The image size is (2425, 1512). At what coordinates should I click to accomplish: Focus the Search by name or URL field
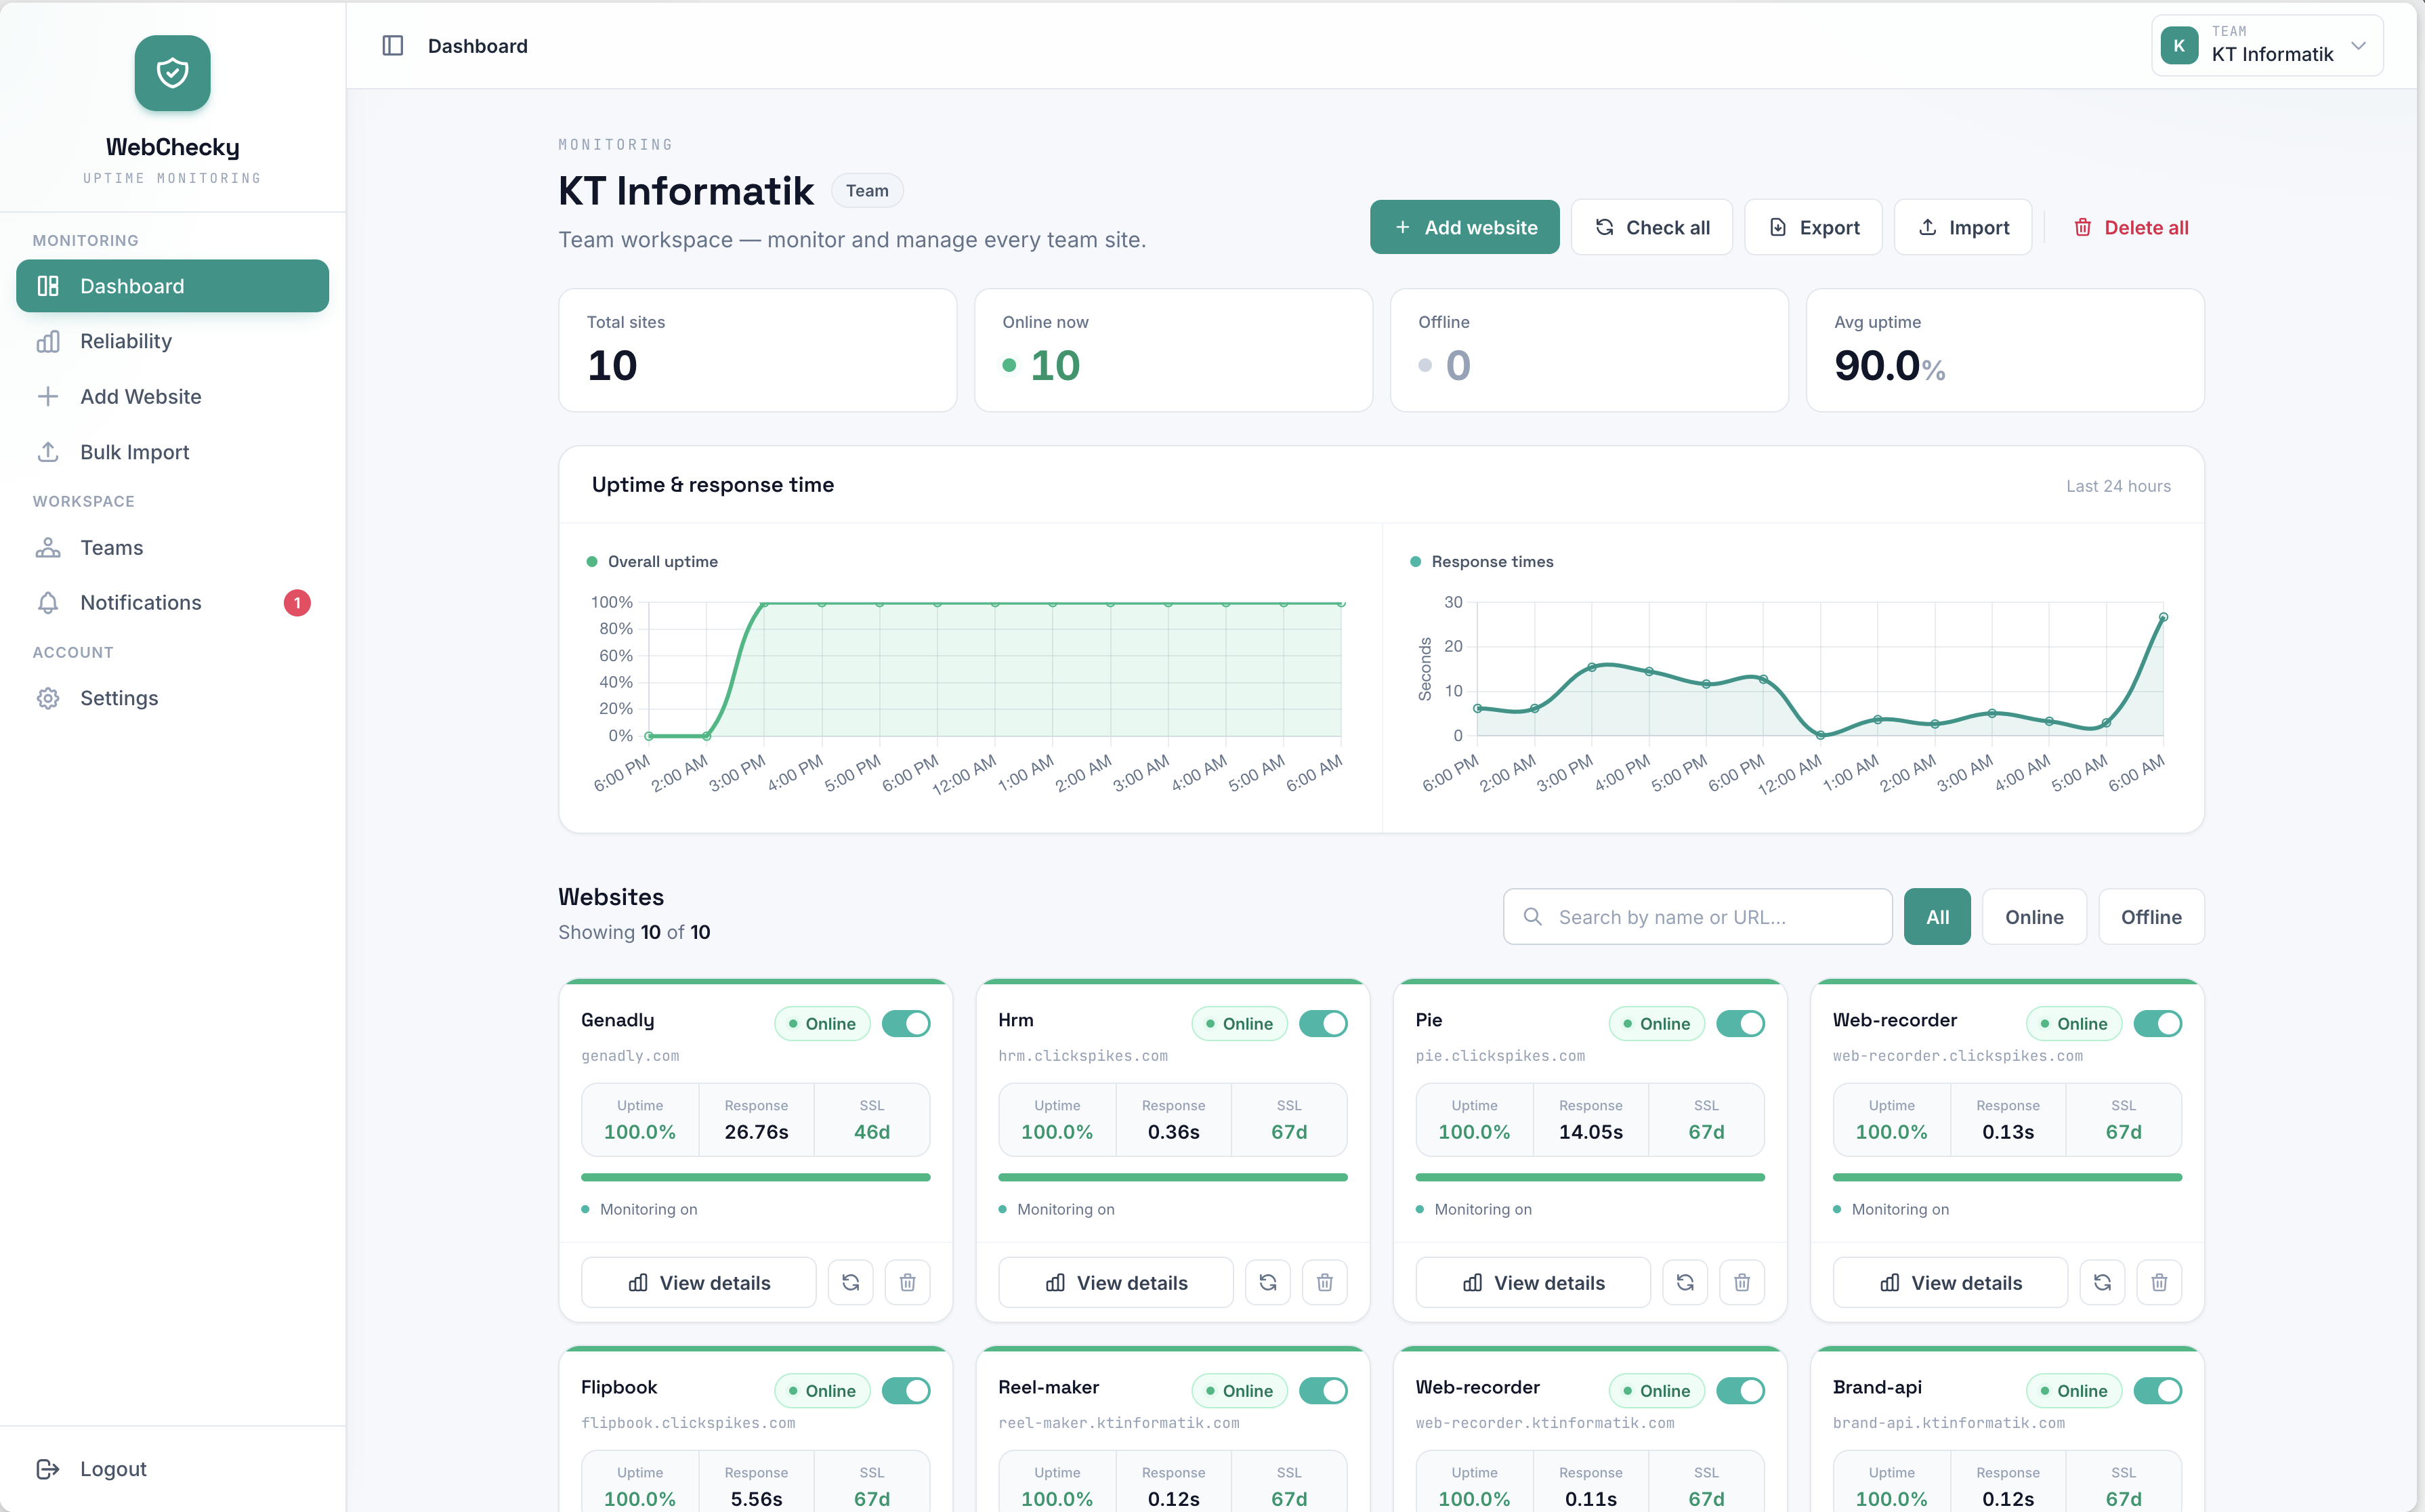pyautogui.click(x=1698, y=916)
